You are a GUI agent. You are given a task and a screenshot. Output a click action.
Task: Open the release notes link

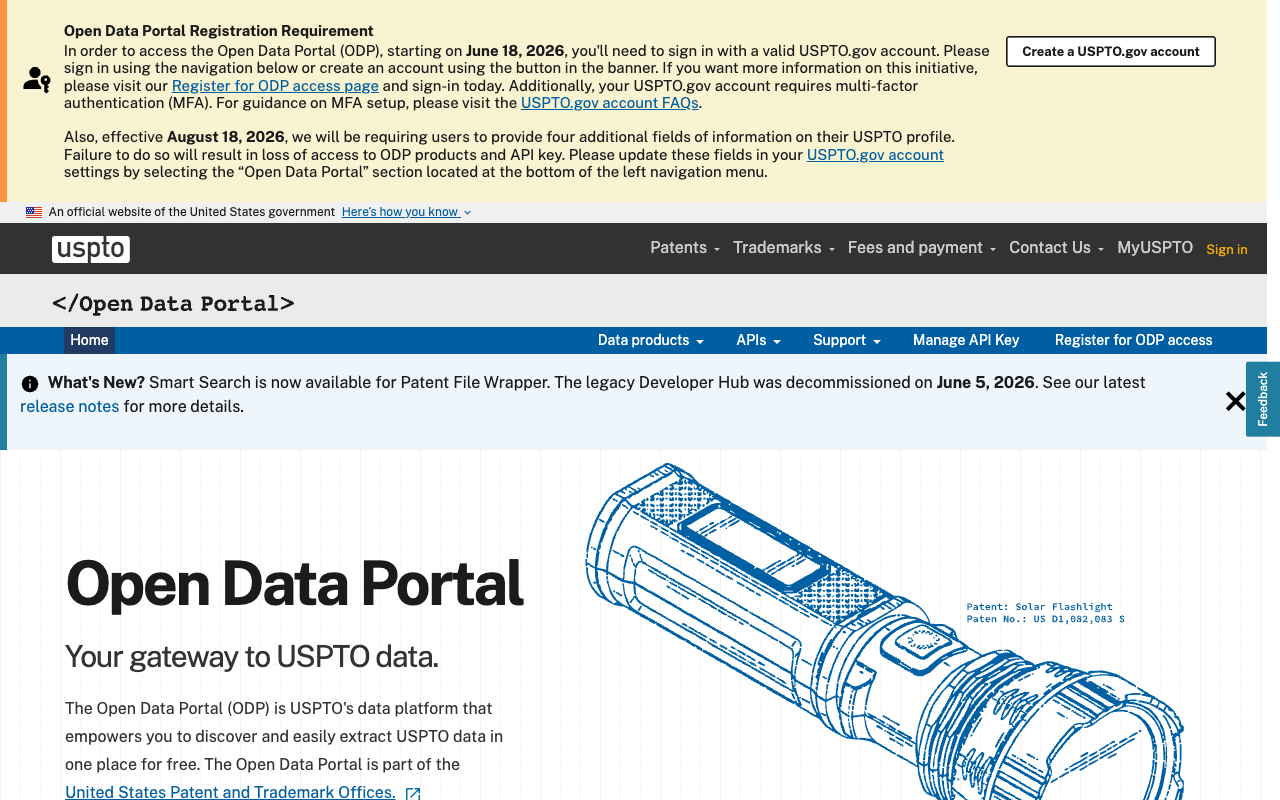pos(69,407)
